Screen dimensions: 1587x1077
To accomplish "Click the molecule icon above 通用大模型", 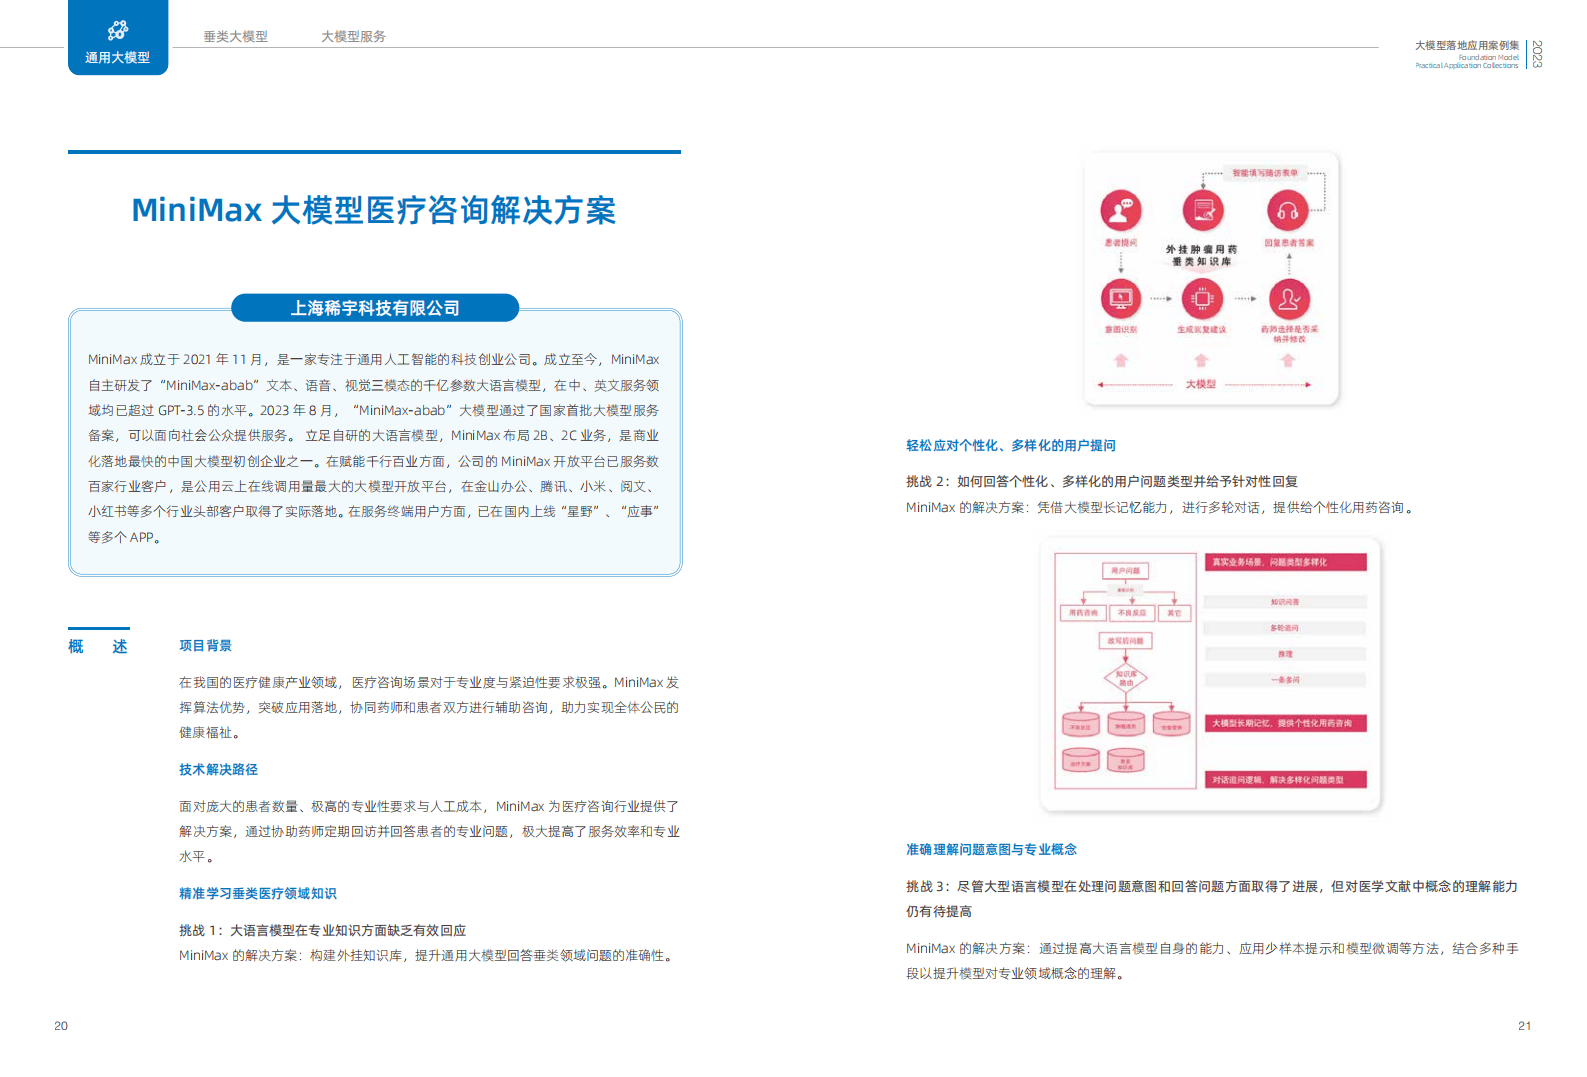I will point(118,30).
